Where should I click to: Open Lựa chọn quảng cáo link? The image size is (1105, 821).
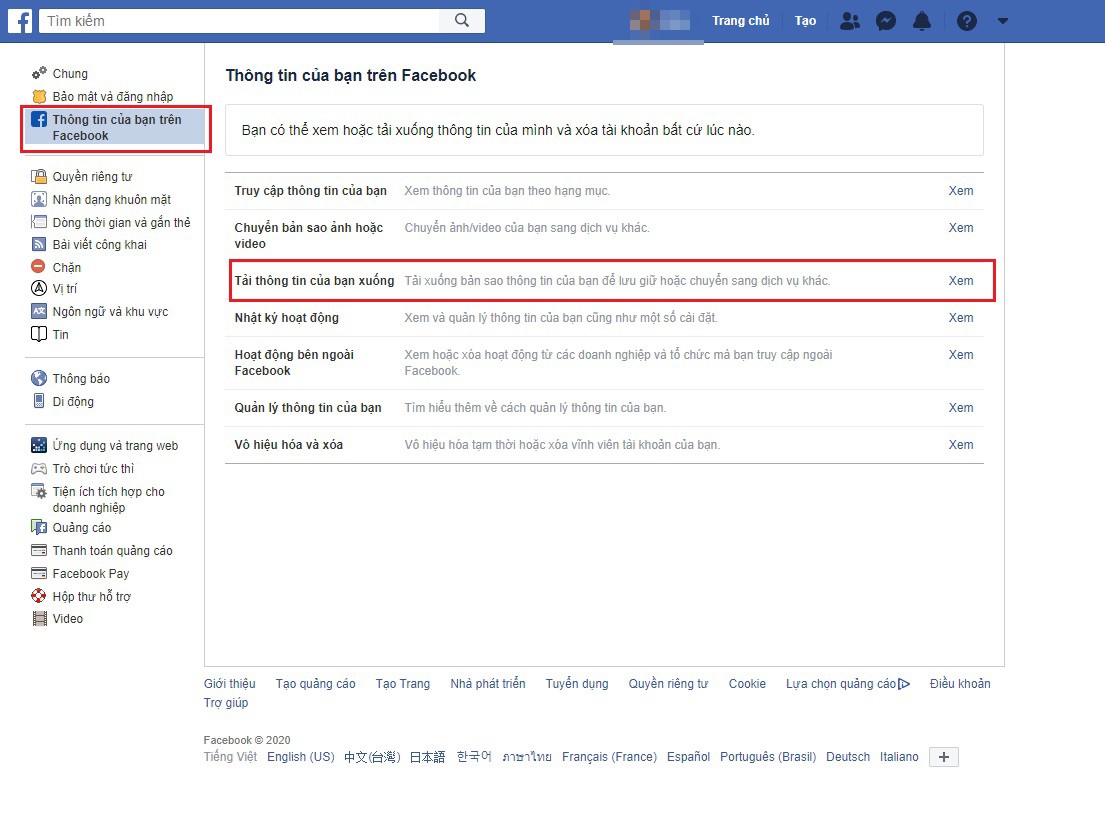click(848, 684)
